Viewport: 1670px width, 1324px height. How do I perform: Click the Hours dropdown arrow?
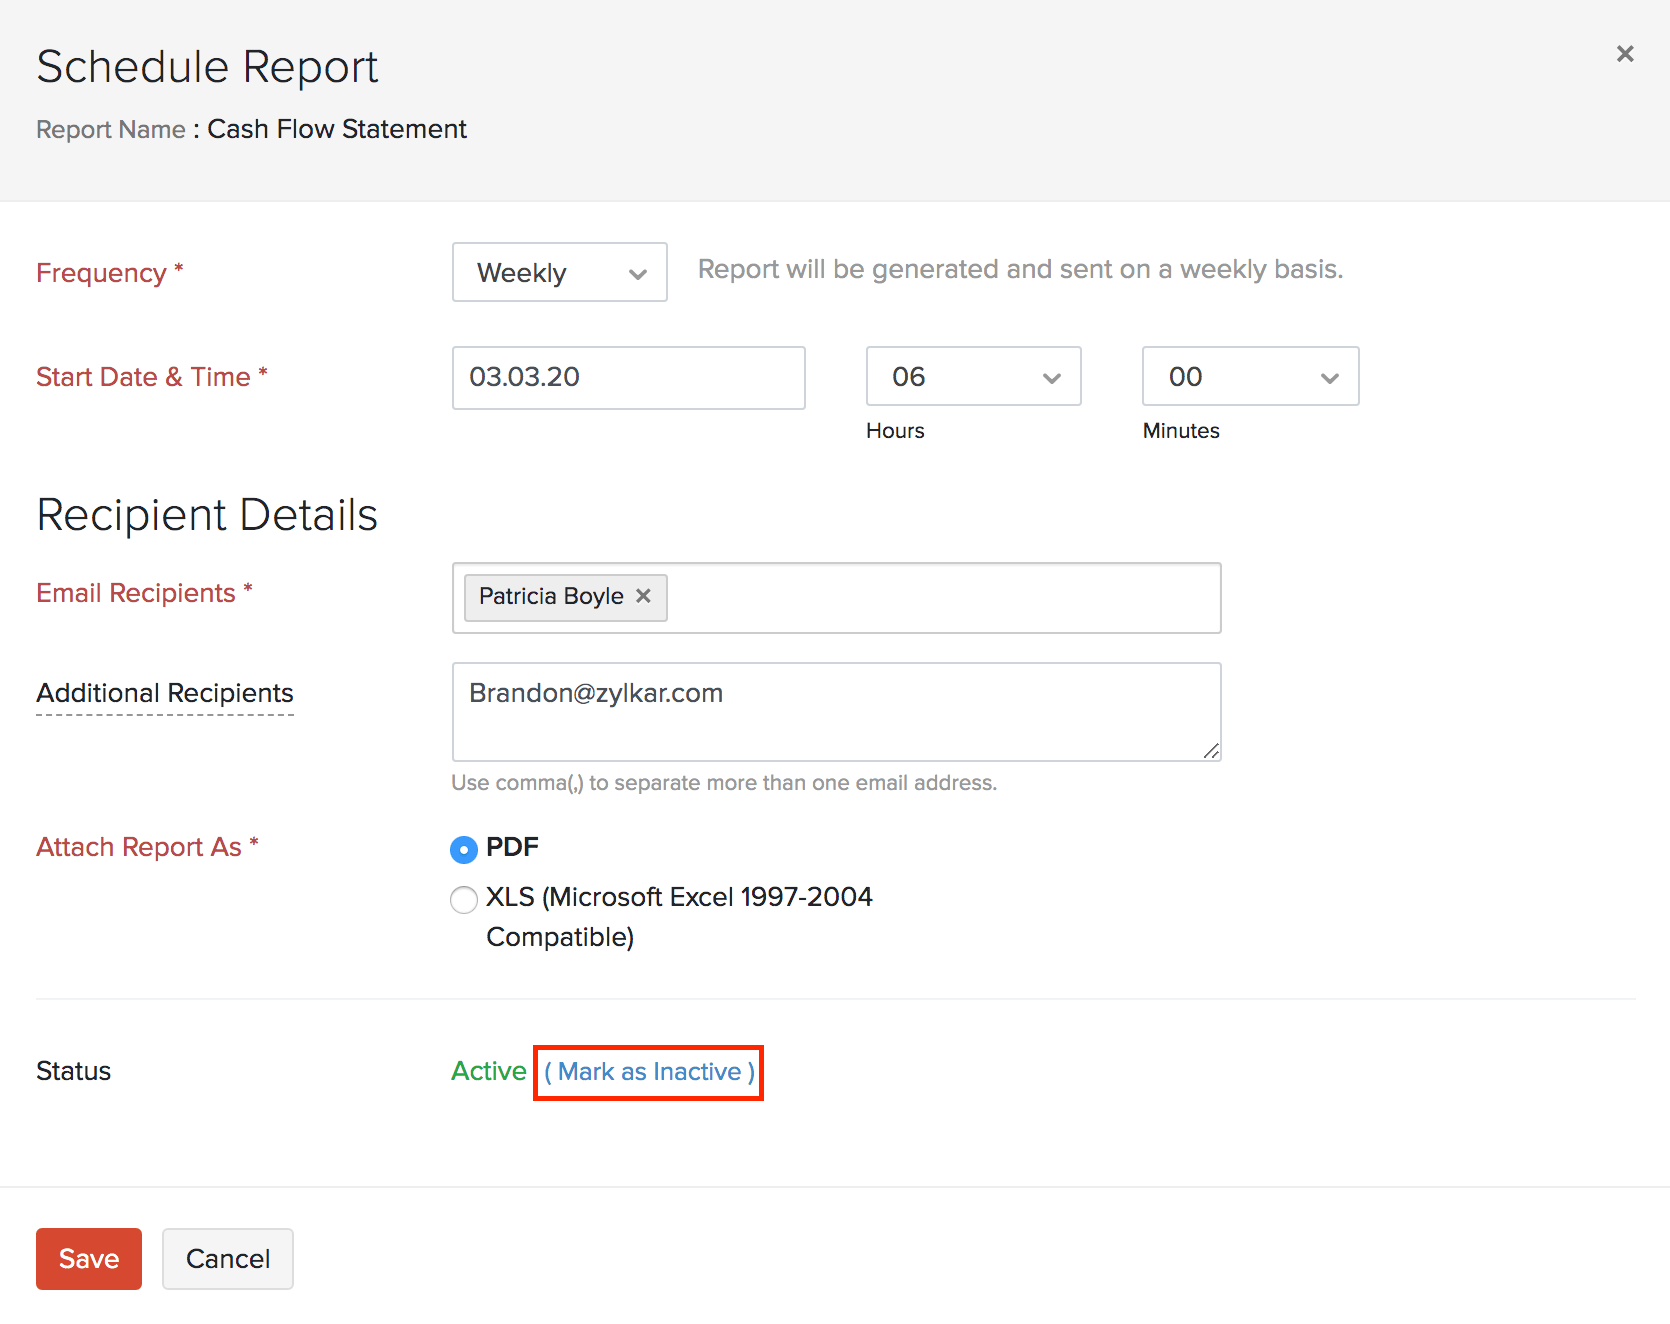1051,377
